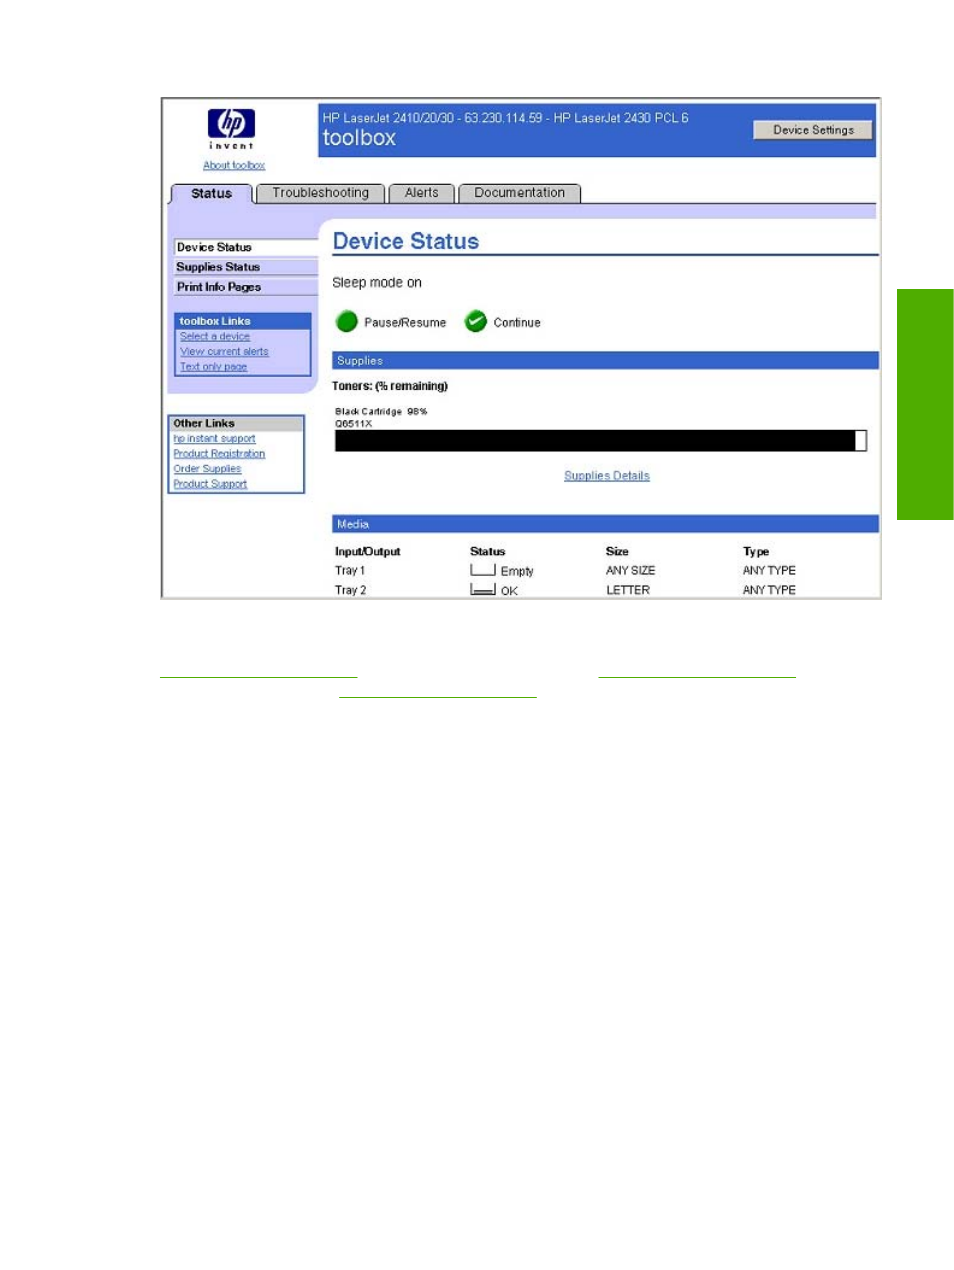
Task: Click the toolbox Links panel header
Action: (x=243, y=321)
